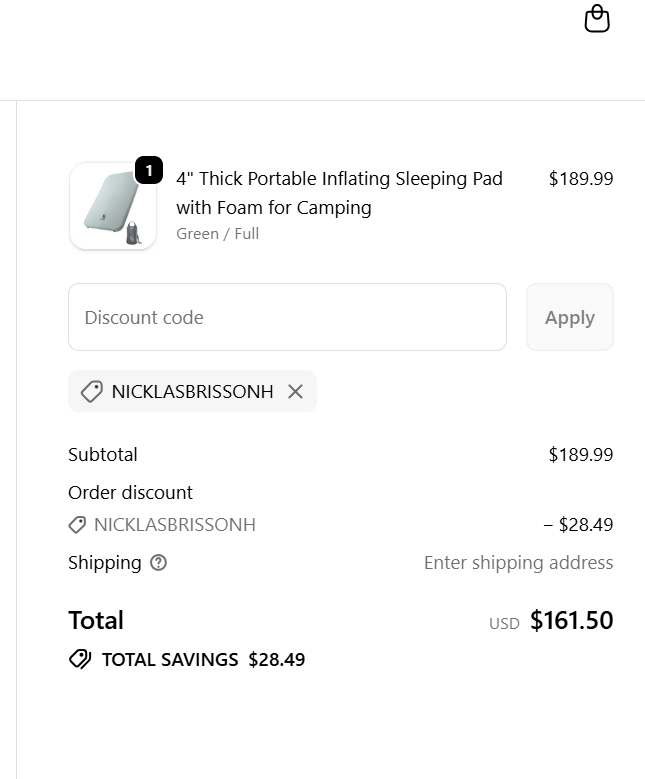Image resolution: width=645 pixels, height=779 pixels.
Task: Click the Total Savings tag icon
Action: 80,659
